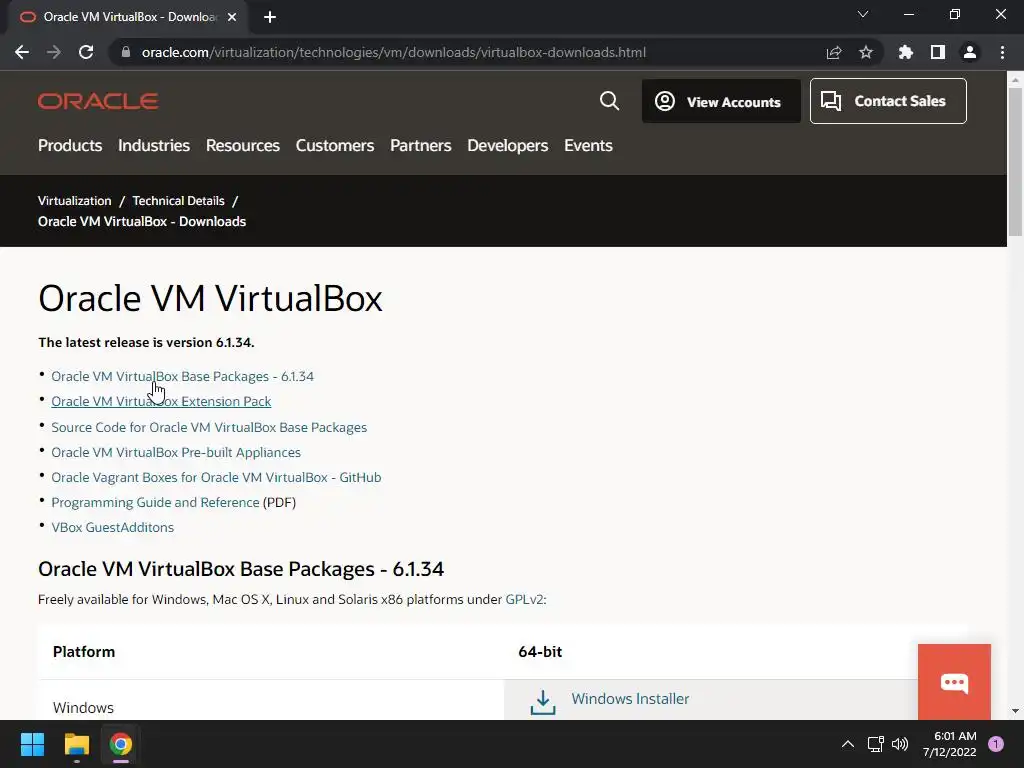1024x768 pixels.
Task: Bookmark this page with the star icon
Action: 866,52
